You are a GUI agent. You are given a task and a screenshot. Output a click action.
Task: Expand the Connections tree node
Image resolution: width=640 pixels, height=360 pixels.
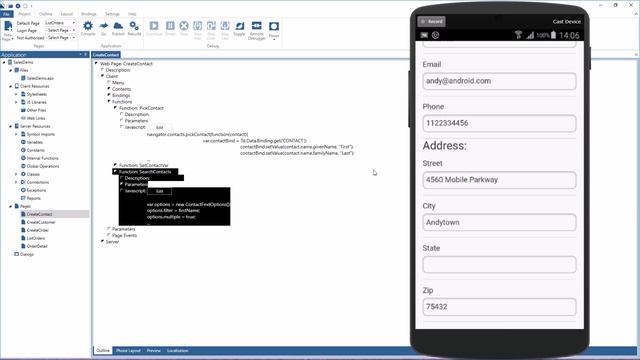tap(16, 182)
